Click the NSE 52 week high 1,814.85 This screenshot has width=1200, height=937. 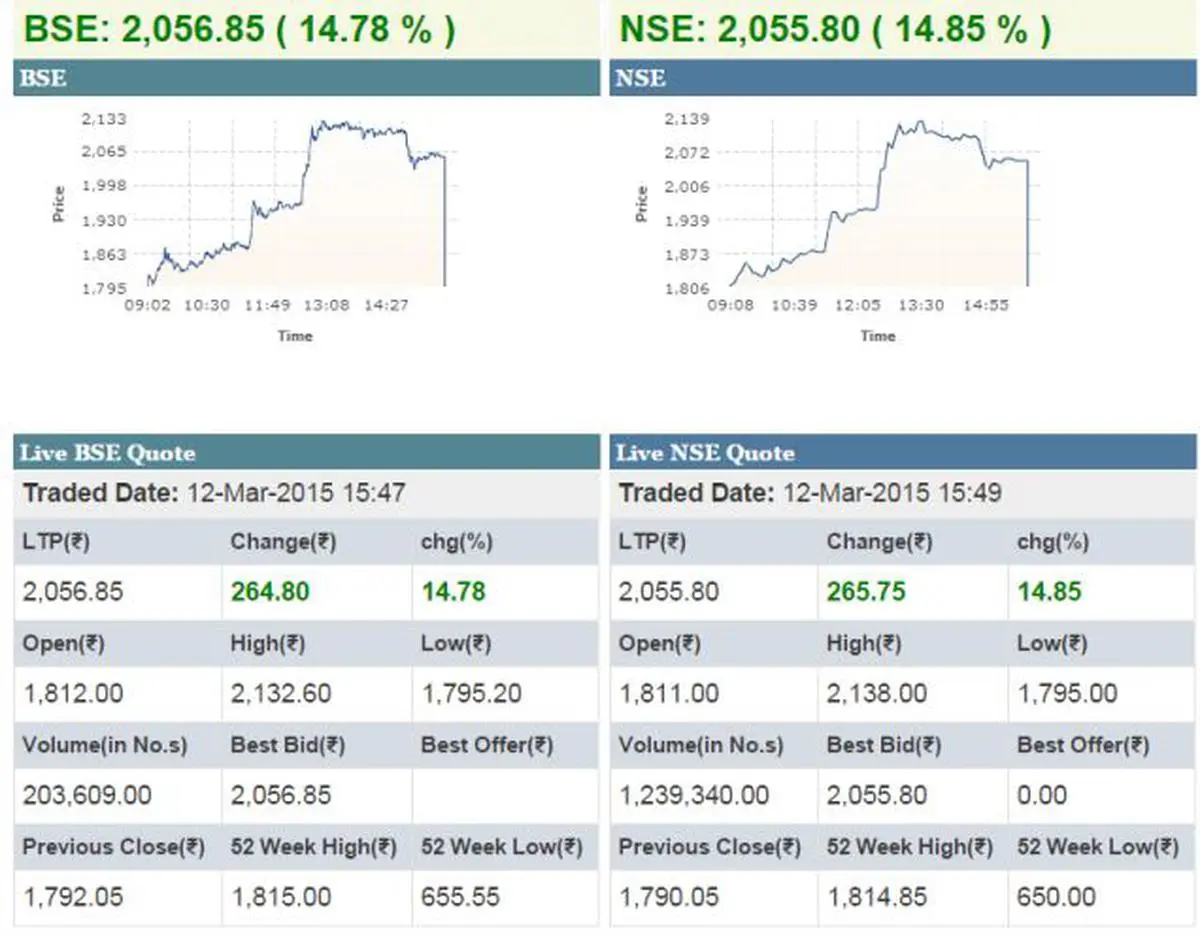point(877,897)
